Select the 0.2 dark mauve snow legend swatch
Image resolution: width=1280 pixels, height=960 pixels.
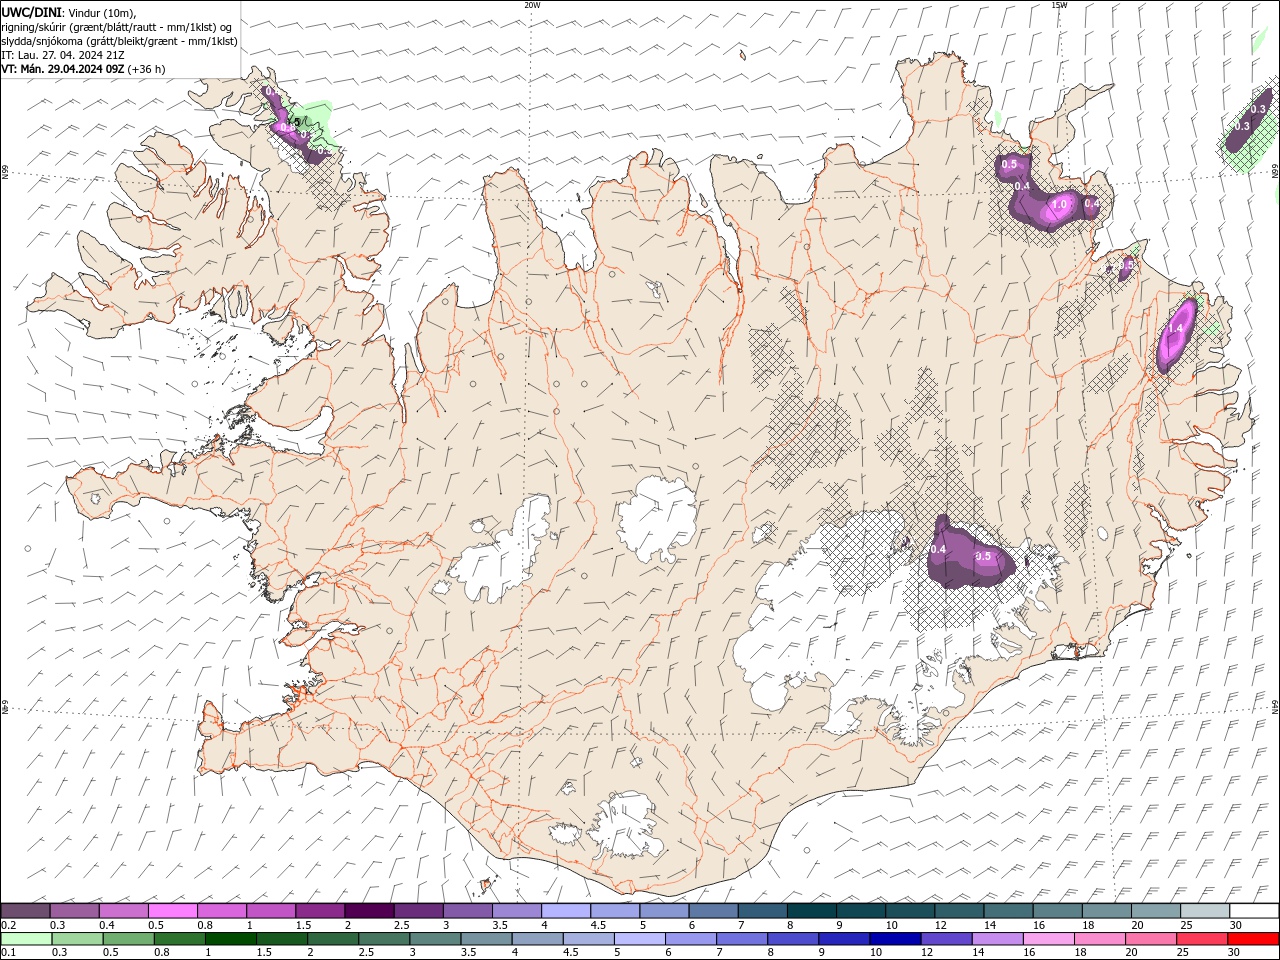tap(25, 911)
